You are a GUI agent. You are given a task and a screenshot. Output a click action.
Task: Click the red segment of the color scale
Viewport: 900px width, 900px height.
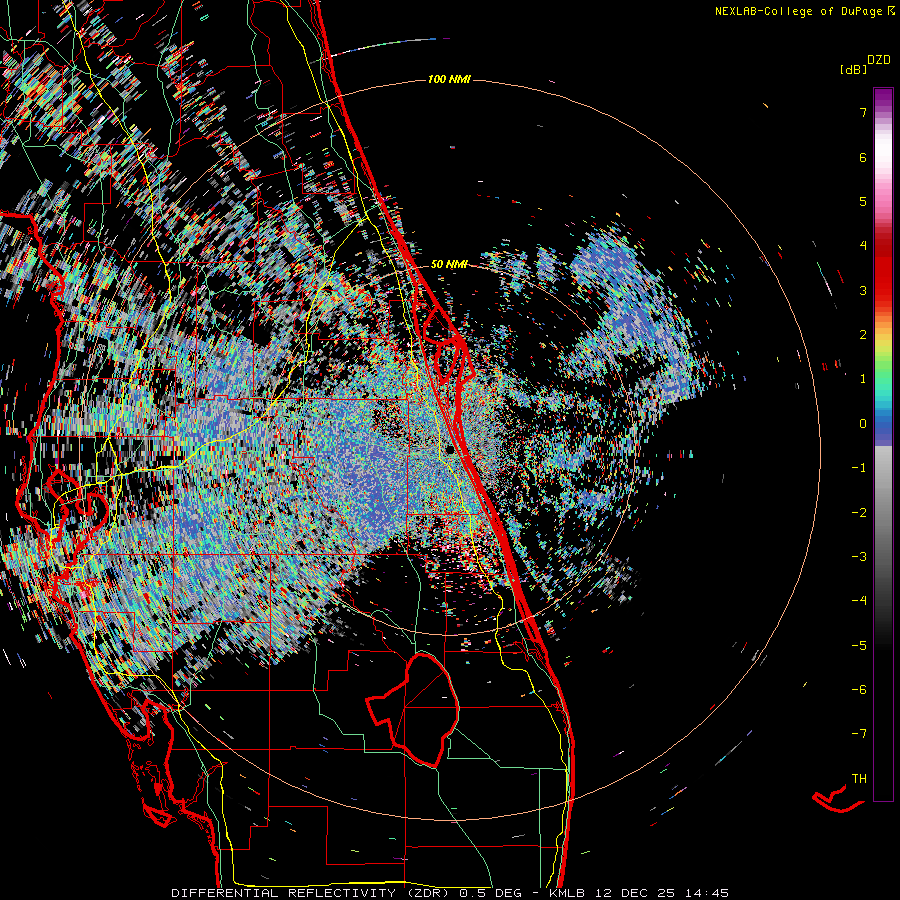[x=883, y=270]
